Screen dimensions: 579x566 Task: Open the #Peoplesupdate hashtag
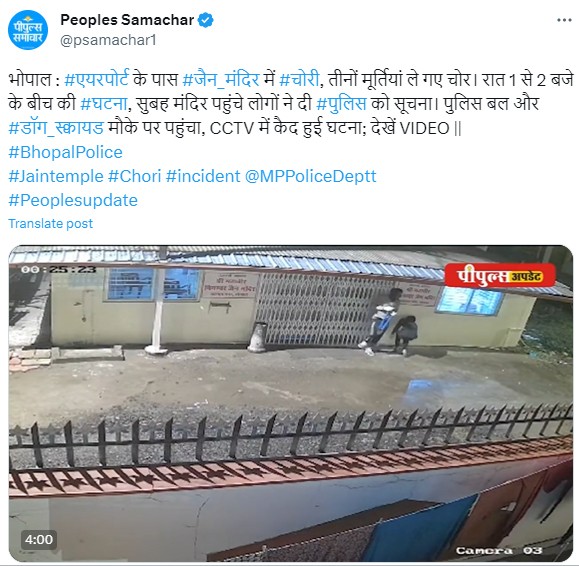[73, 200]
